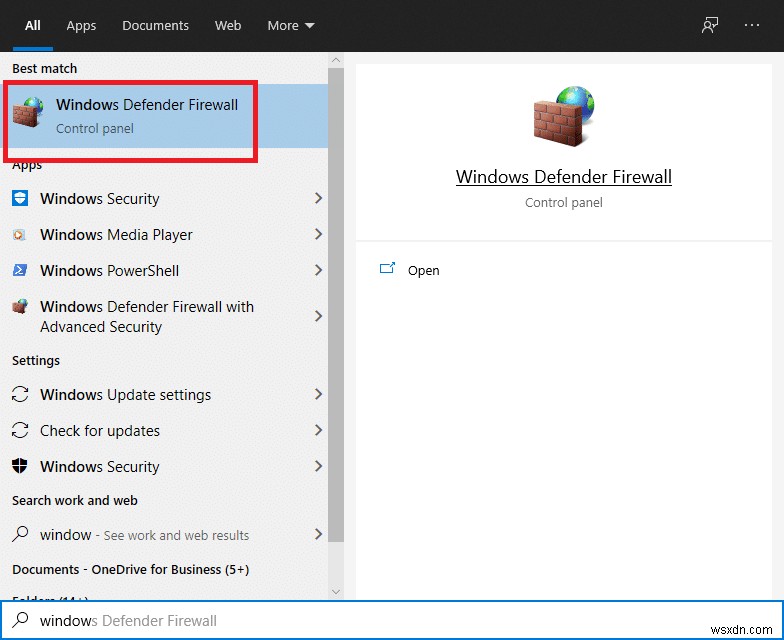This screenshot has width=784, height=640.
Task: Click Documents - OneDrive for Business (5+) header
Action: pos(130,570)
